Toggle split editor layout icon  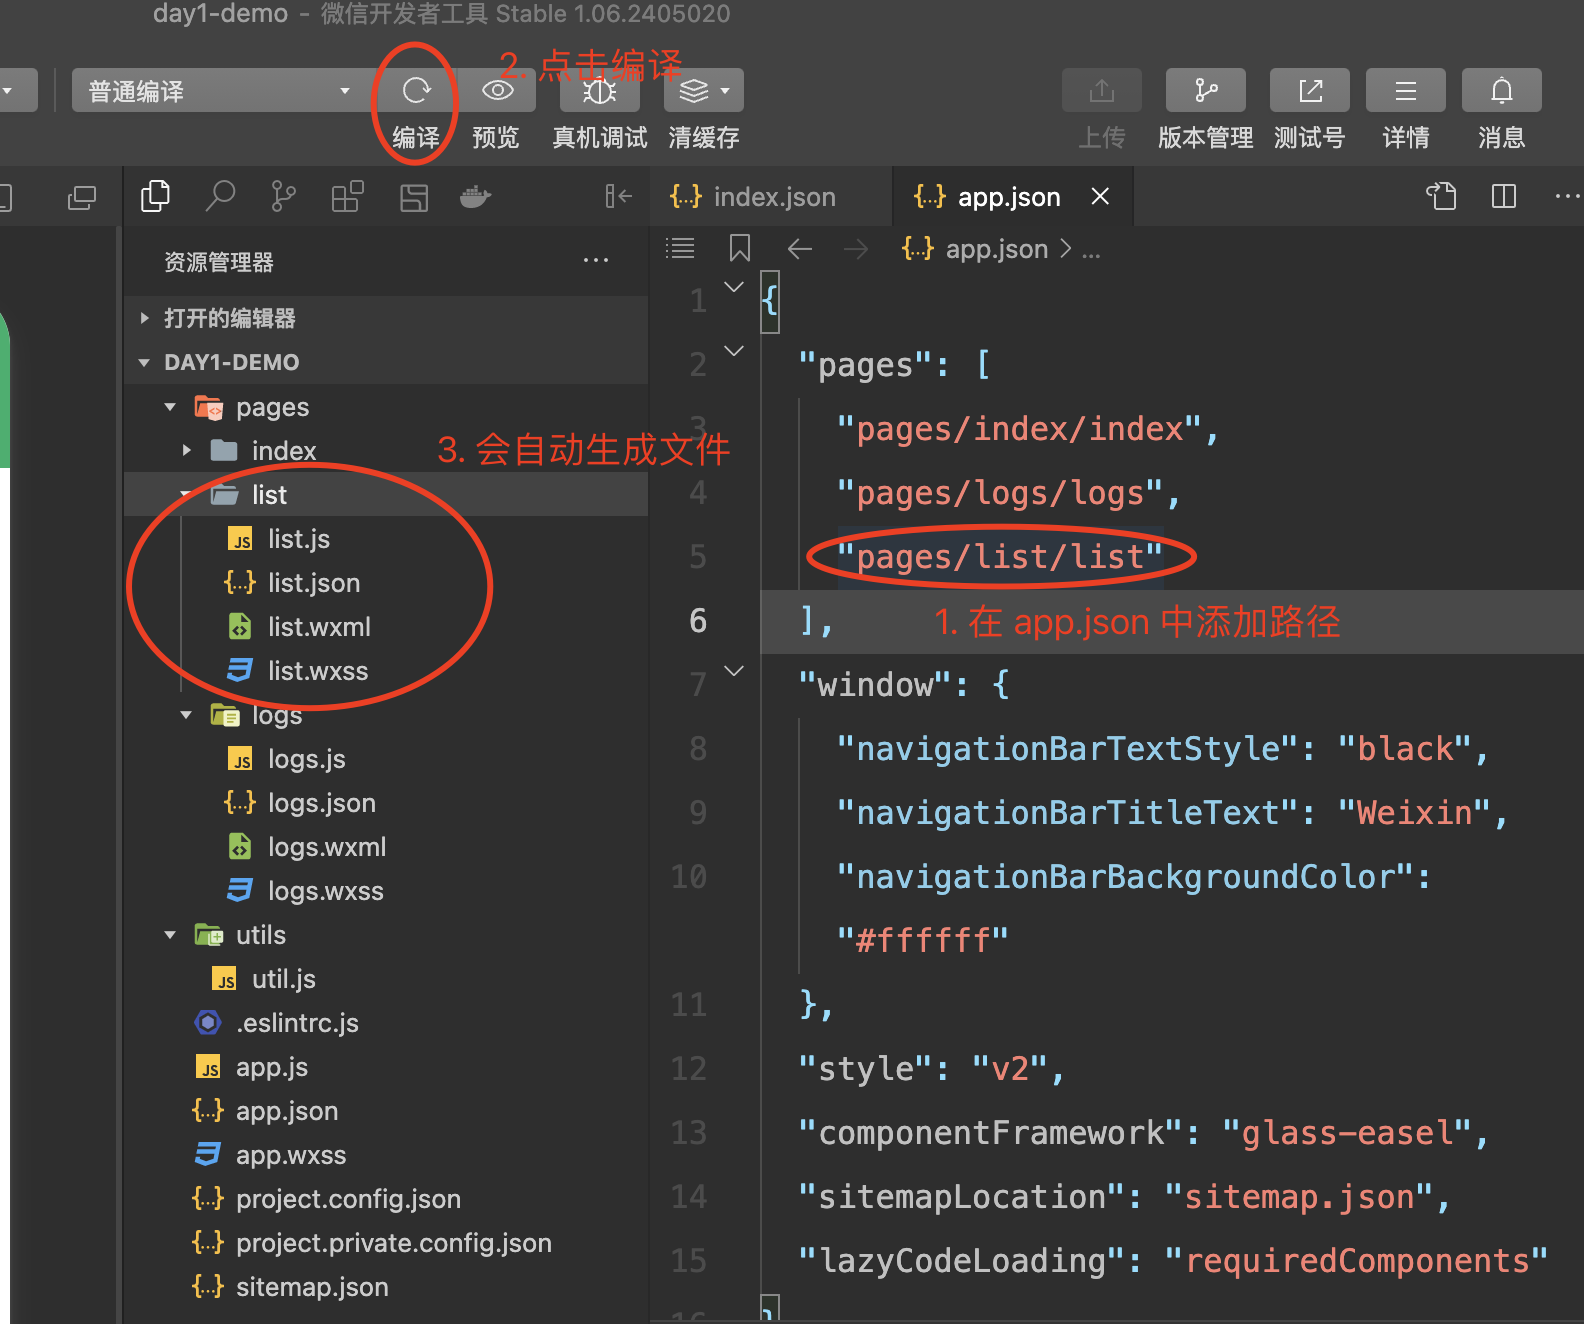point(1503,197)
